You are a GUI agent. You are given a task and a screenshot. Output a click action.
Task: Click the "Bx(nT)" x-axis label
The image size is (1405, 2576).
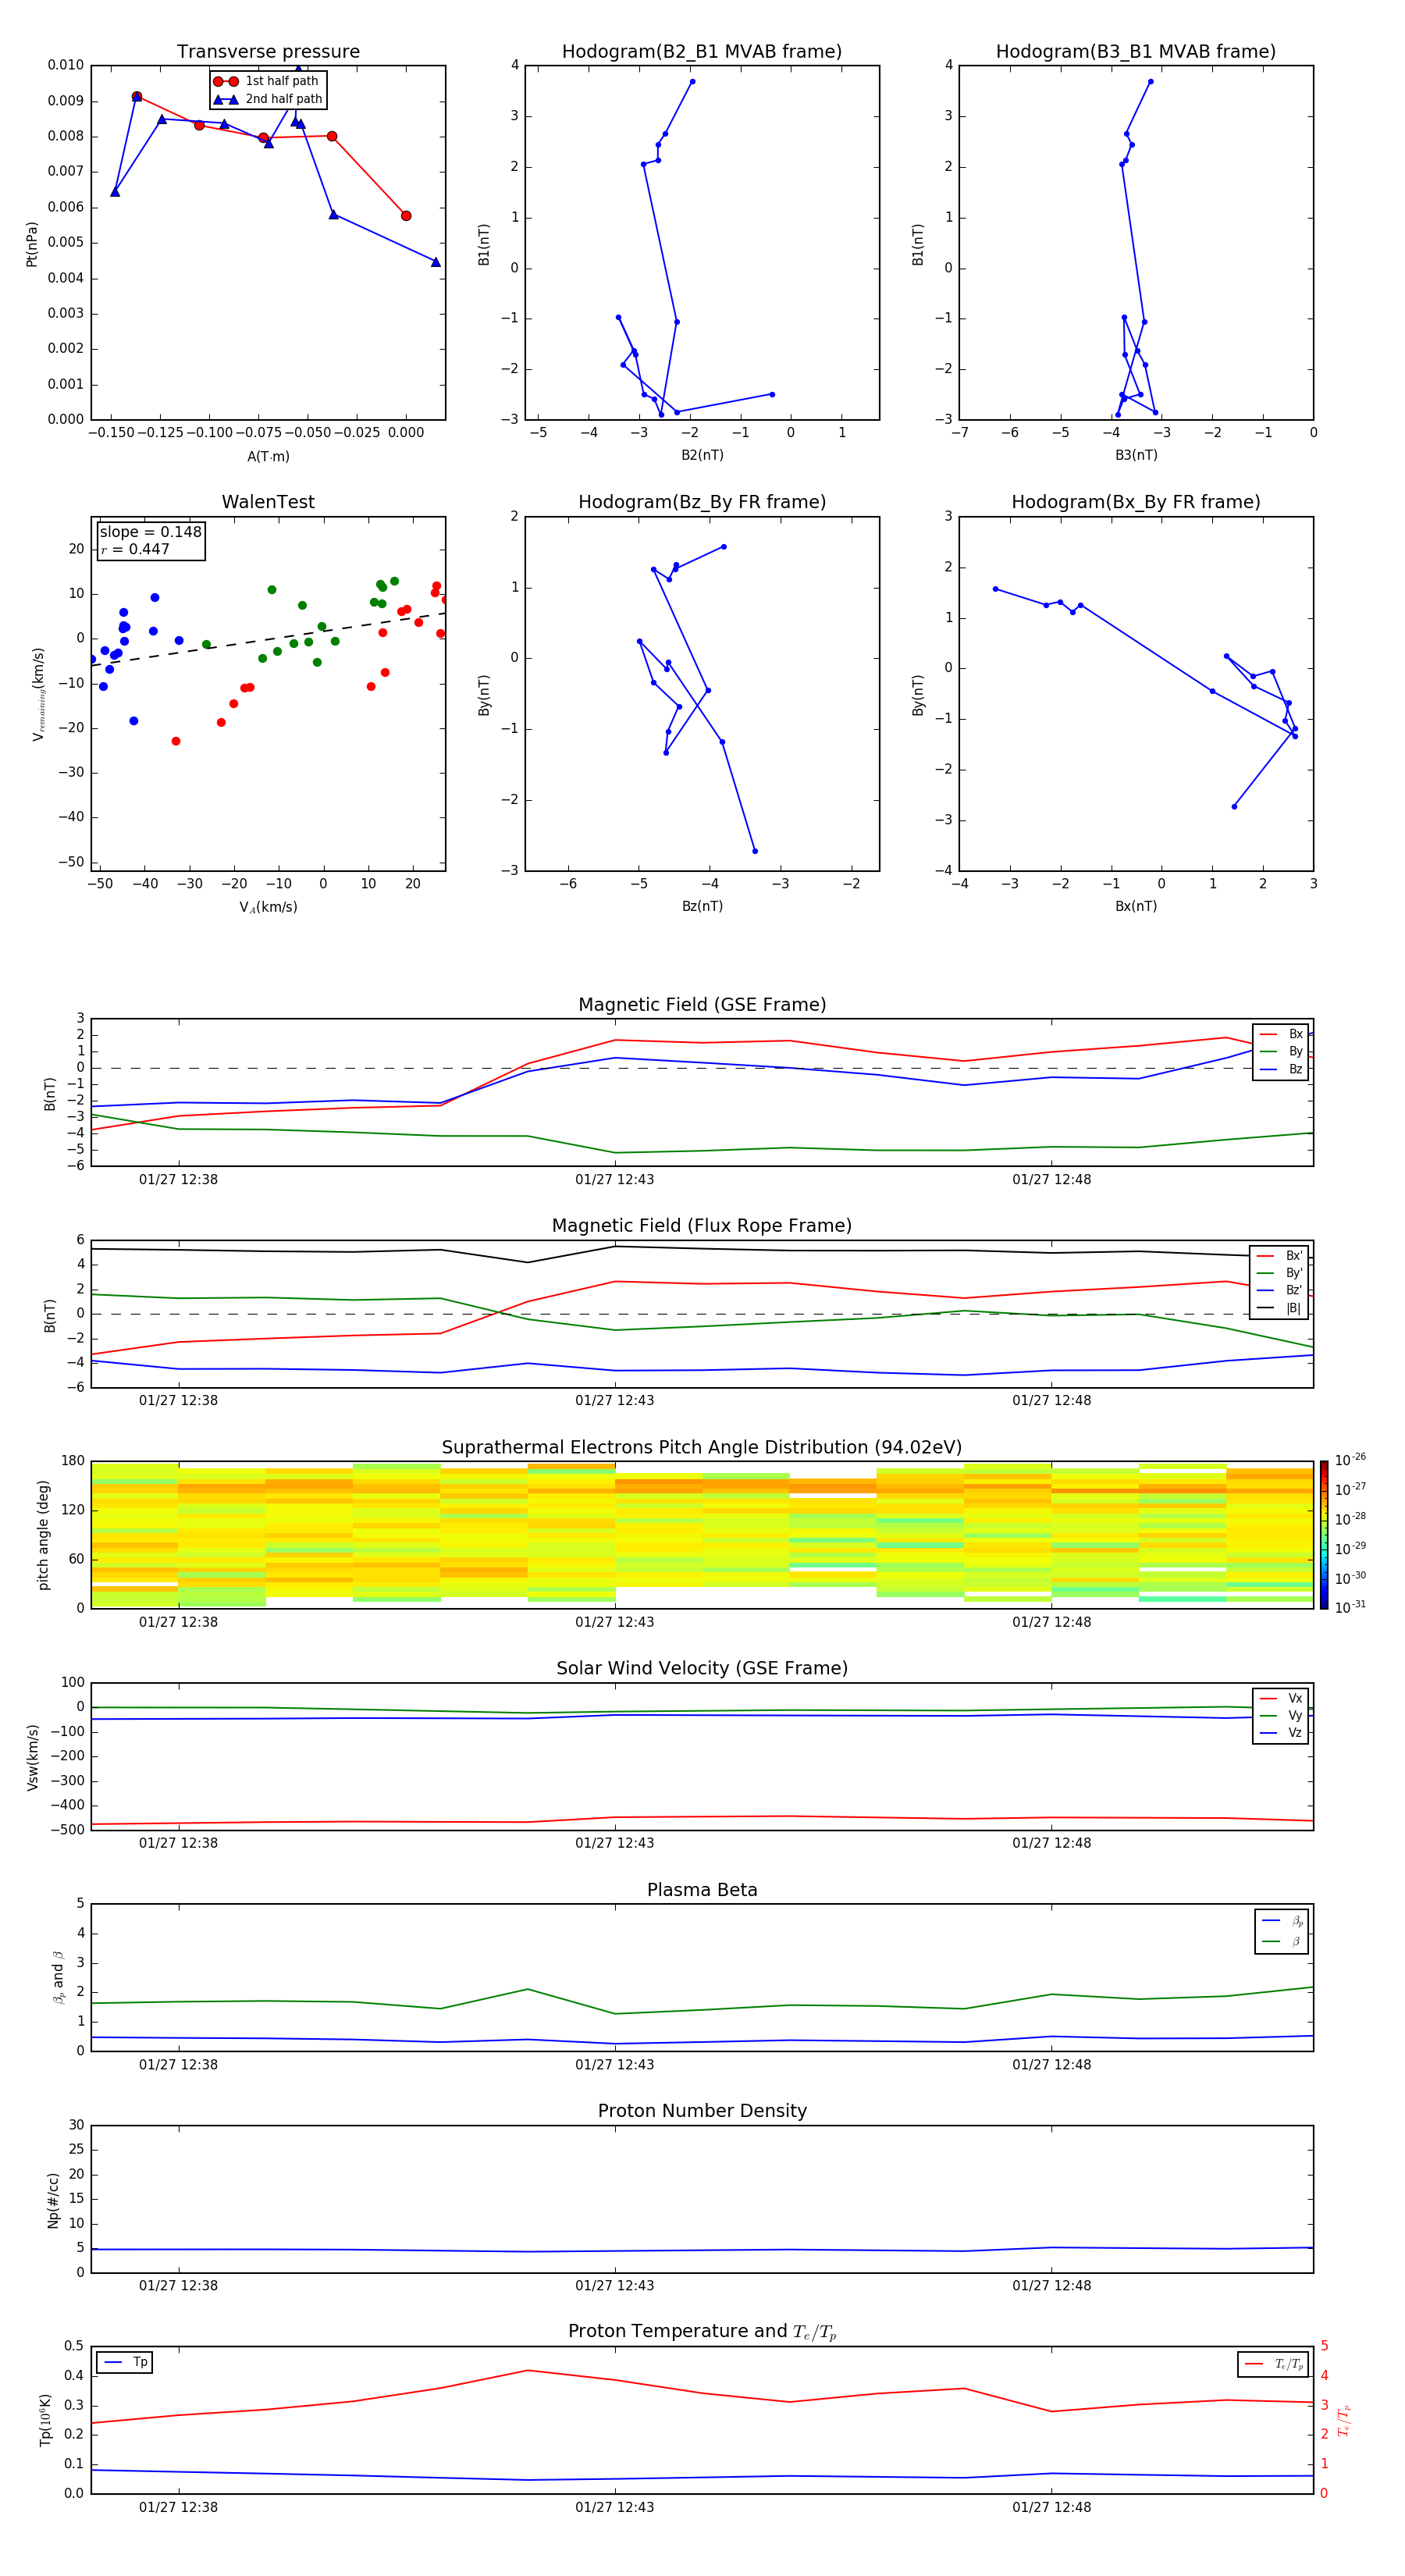tap(1136, 906)
